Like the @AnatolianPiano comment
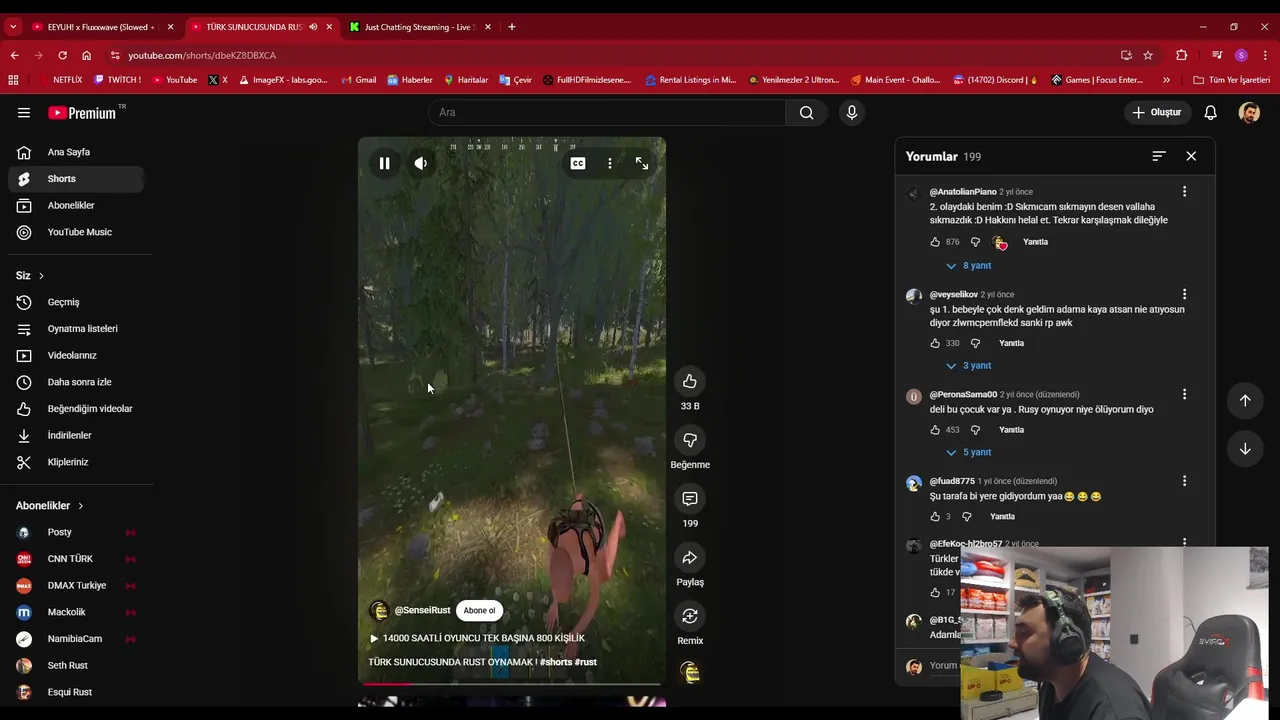This screenshot has width=1280, height=720. tap(935, 242)
